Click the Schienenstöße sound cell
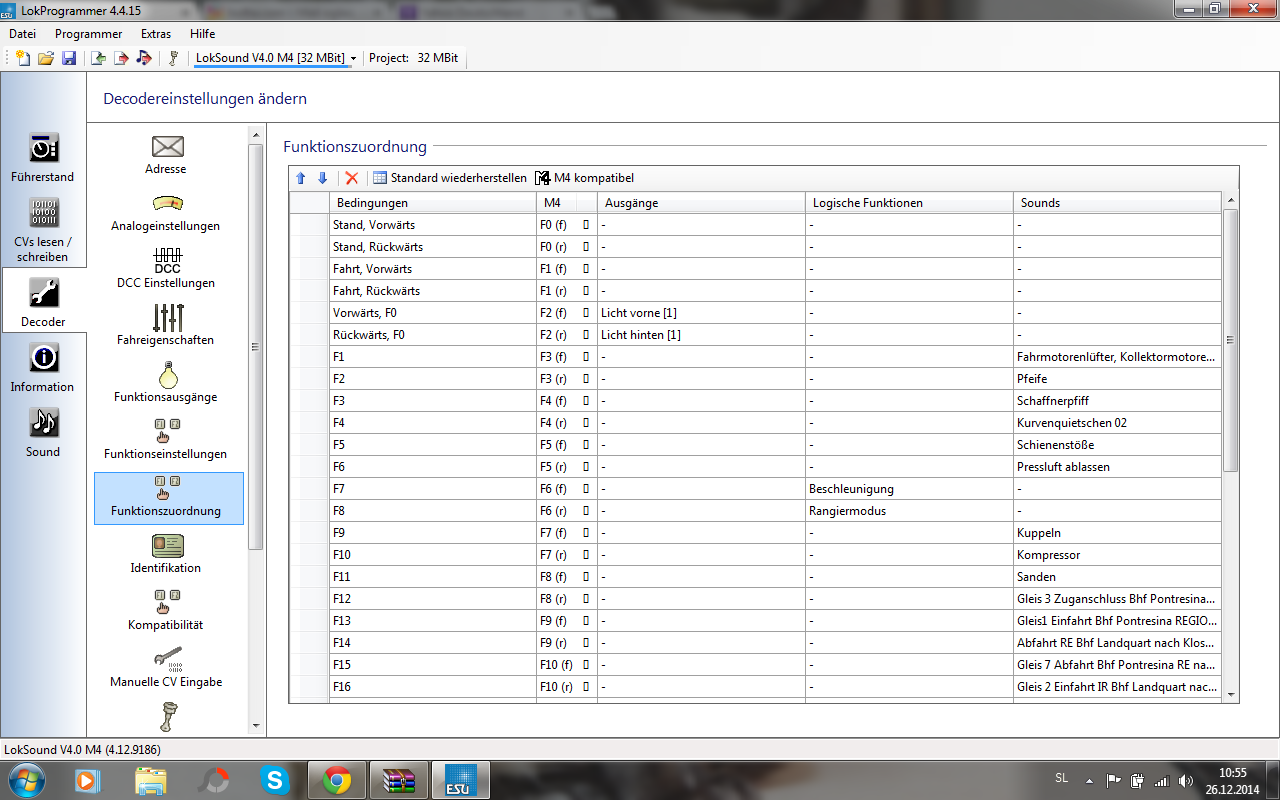 (x=1117, y=445)
